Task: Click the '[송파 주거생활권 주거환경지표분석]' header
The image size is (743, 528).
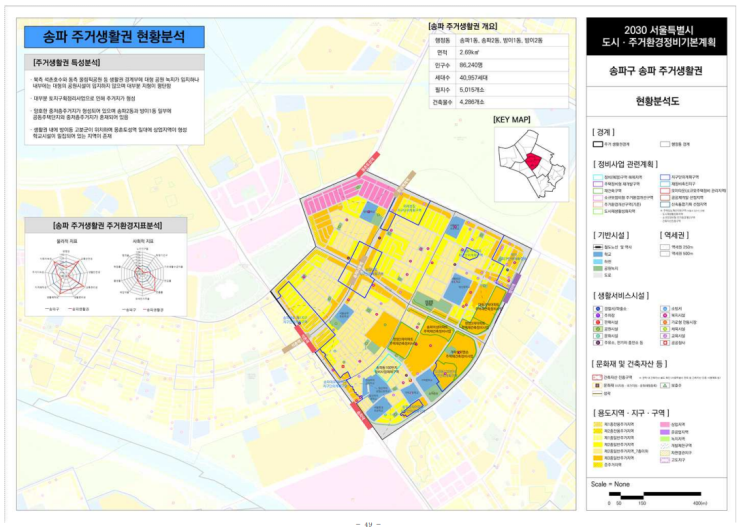Action: pyautogui.click(x=107, y=226)
